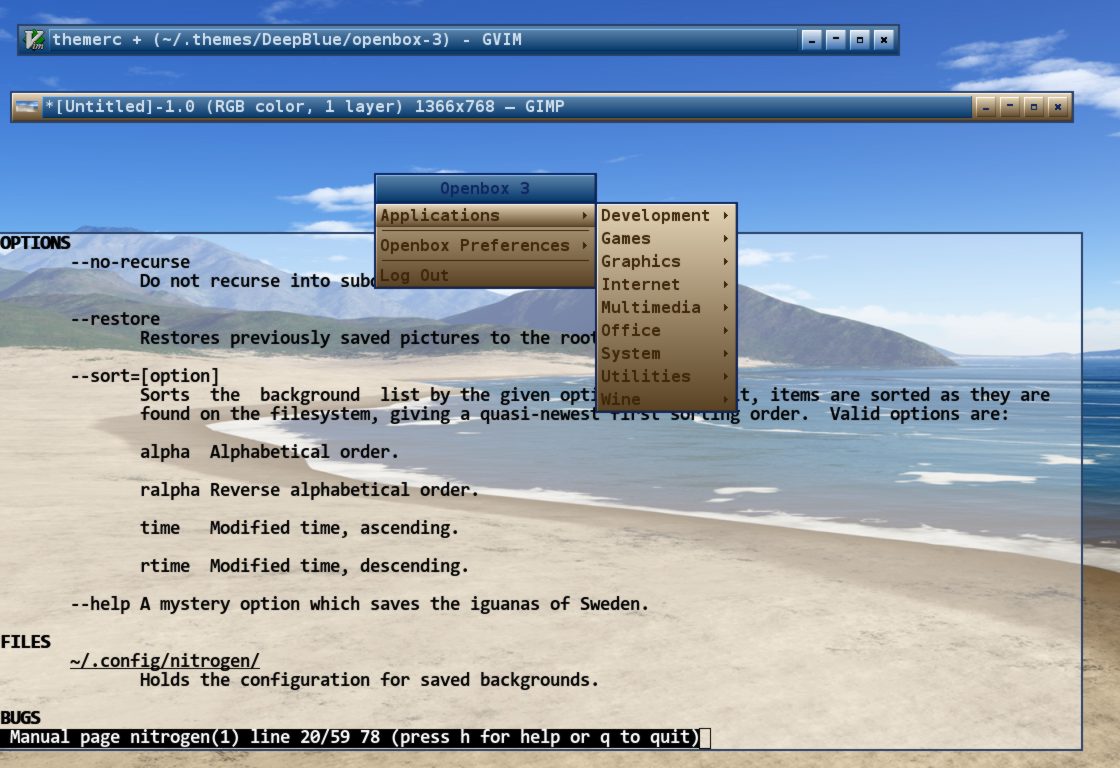
Task: Click 'Modified time, ascending.' text
Action: click(x=334, y=528)
